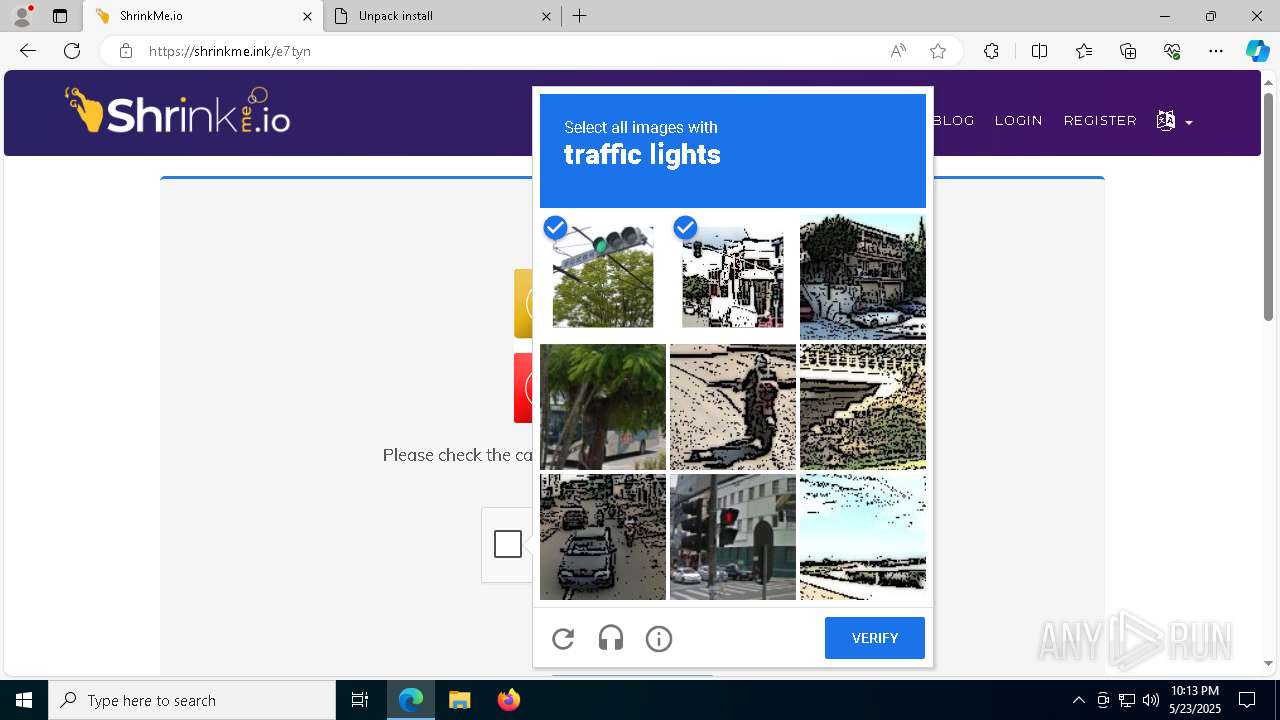Close the ShrinkMe.io tab
Image resolution: width=1280 pixels, height=720 pixels.
307,16
